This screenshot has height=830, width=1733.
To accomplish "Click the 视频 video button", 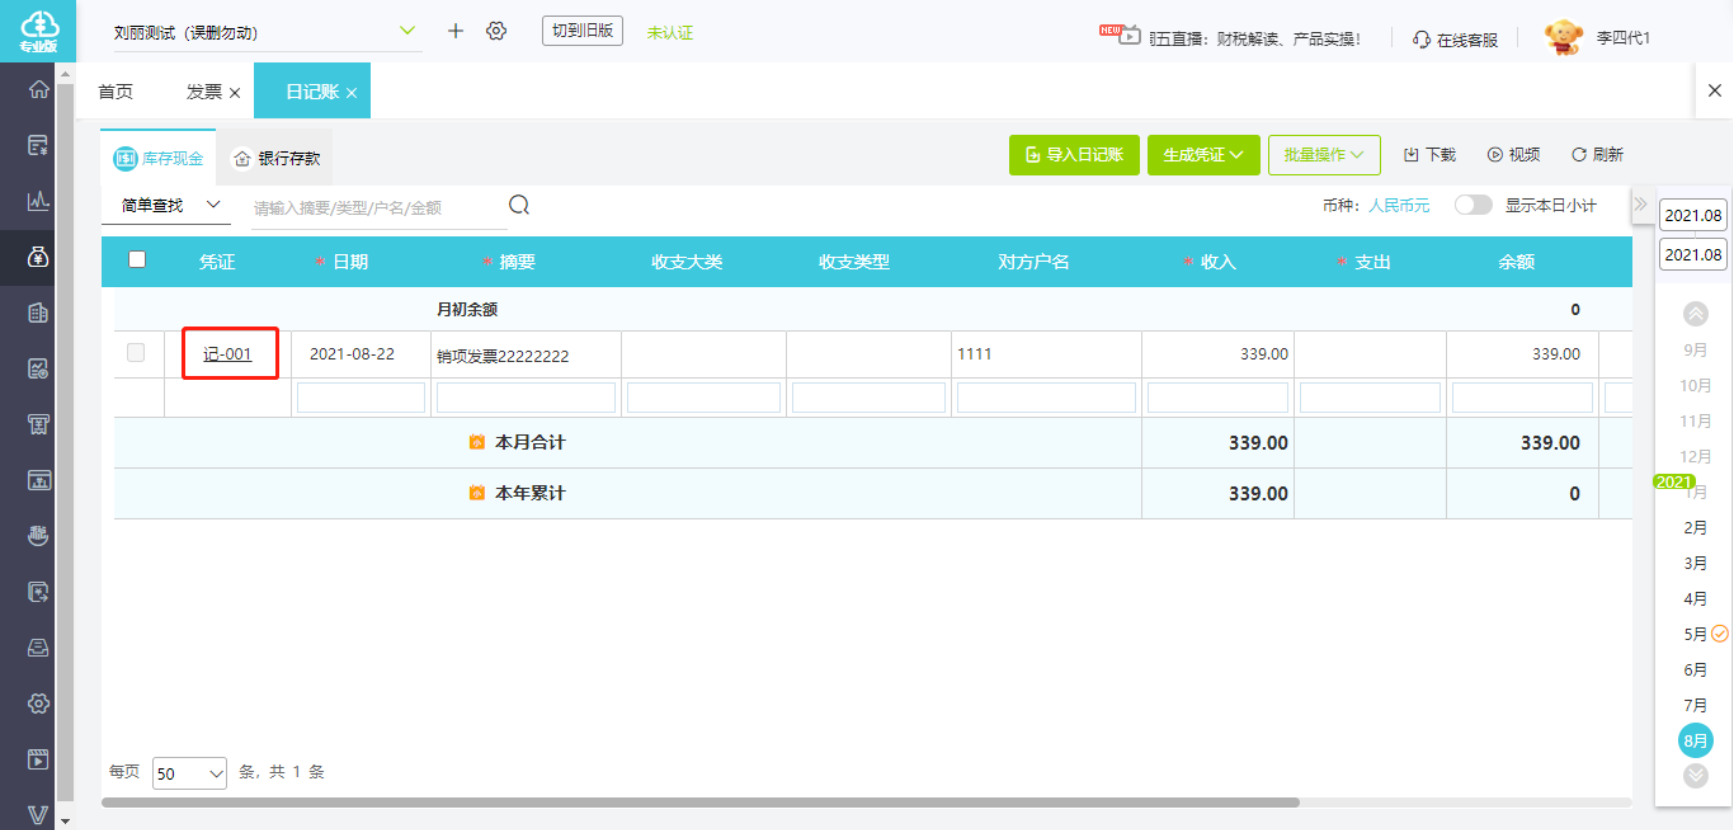I will (x=1513, y=154).
